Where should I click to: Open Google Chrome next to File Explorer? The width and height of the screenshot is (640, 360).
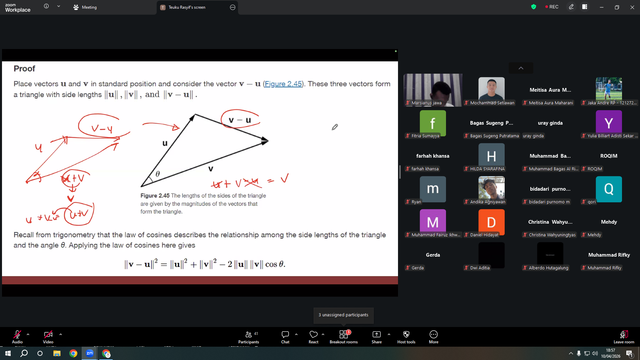click(73, 353)
